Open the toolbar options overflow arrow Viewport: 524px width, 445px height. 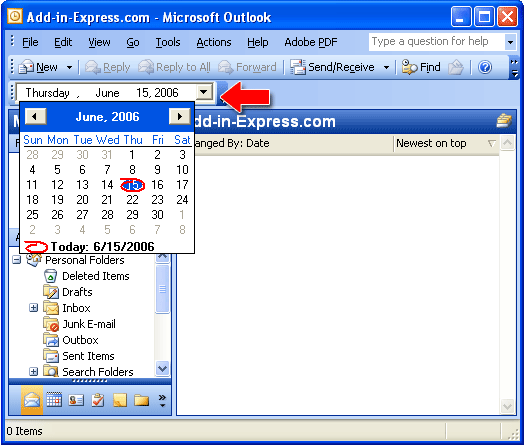514,68
